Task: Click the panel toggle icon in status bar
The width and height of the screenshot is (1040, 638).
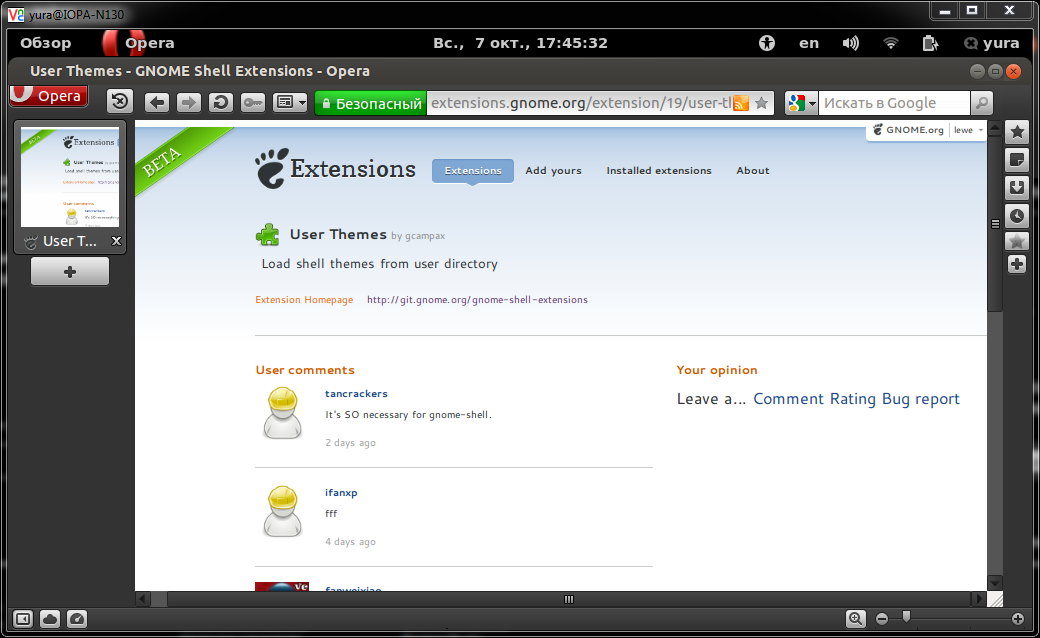Action: pos(23,619)
